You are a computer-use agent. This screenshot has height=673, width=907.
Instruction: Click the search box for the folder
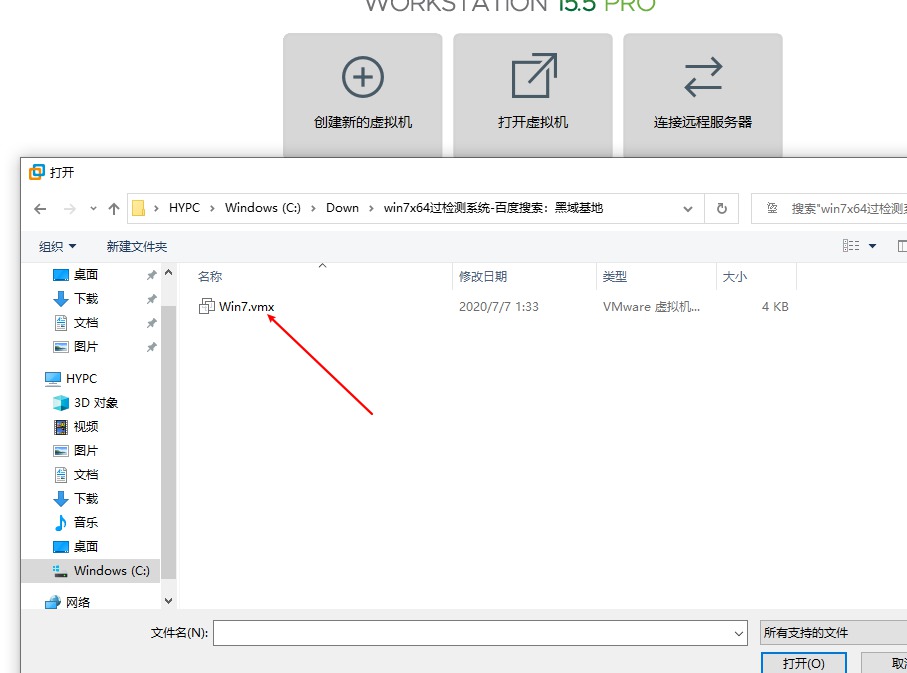tap(829, 208)
